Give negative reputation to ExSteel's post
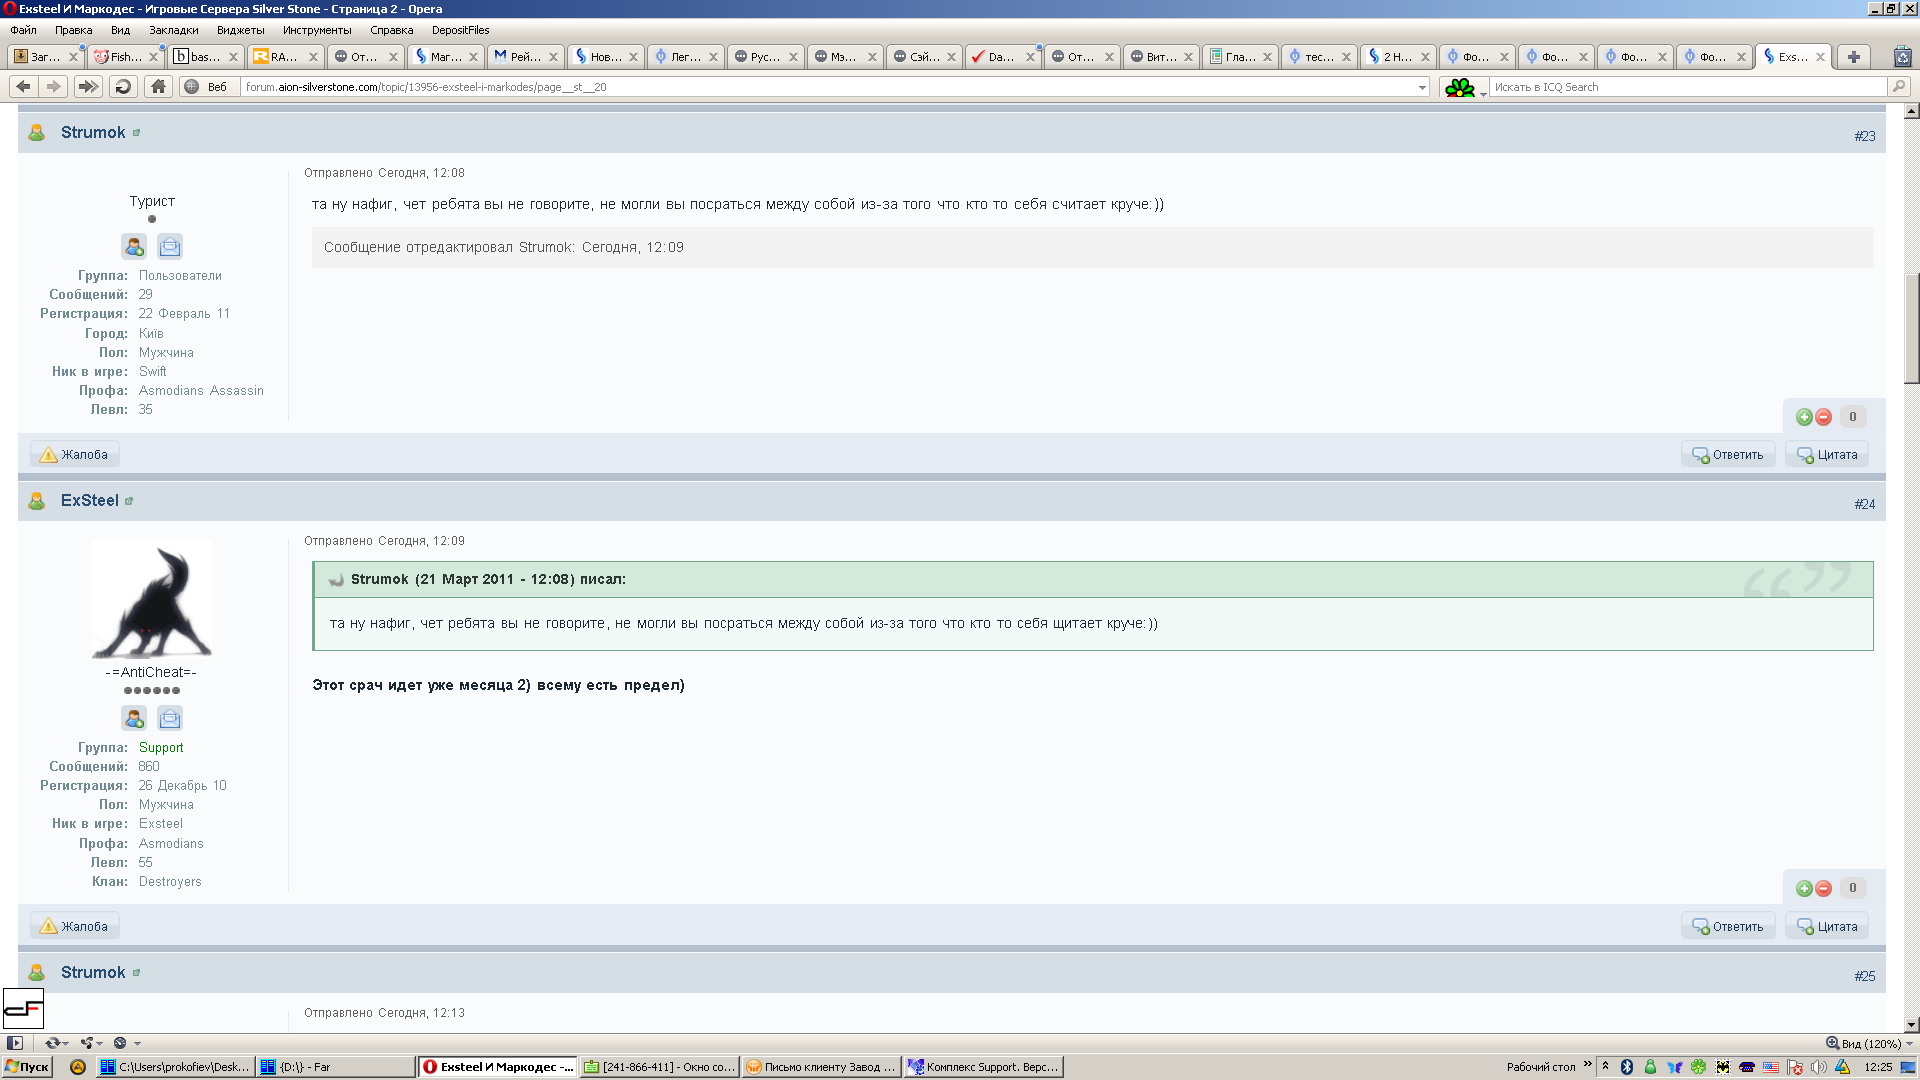Screen dimensions: 1920x1080 [x=1823, y=889]
